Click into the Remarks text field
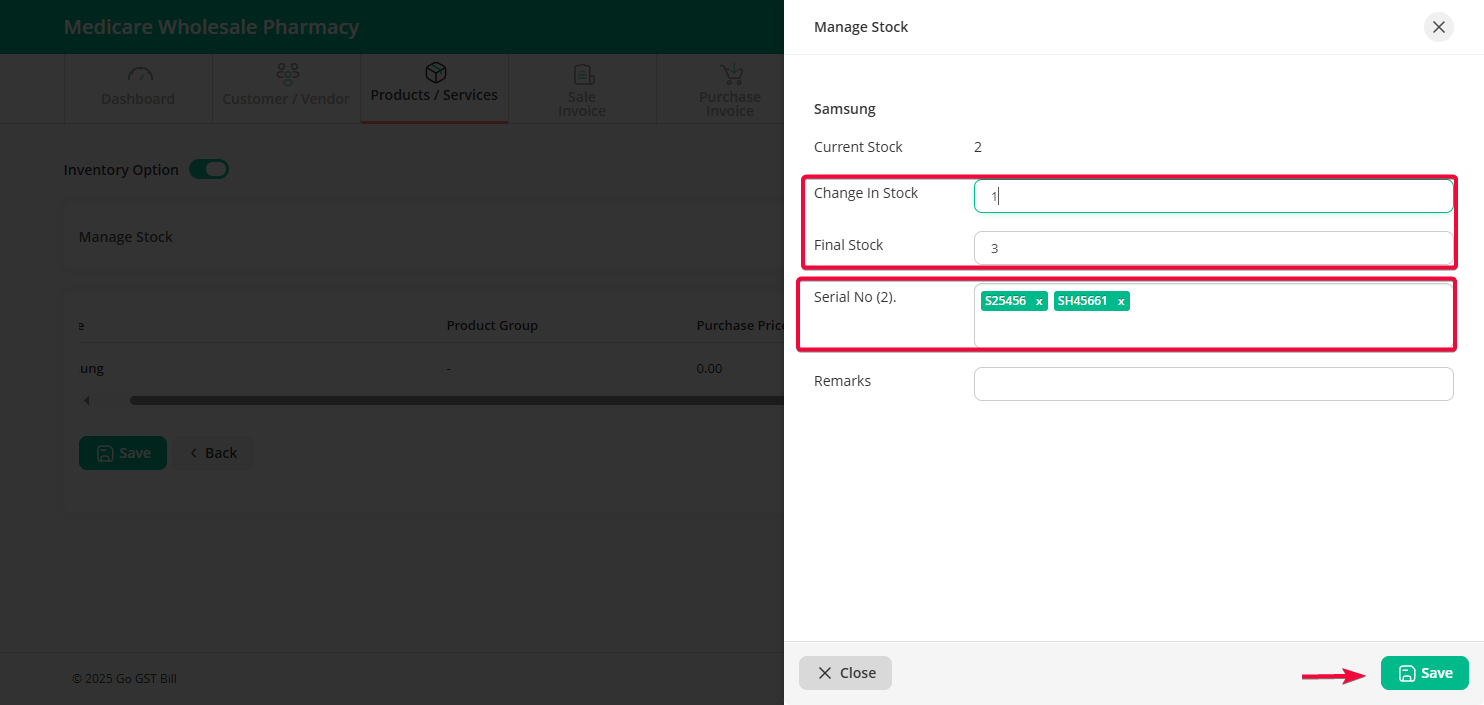 tap(1212, 384)
